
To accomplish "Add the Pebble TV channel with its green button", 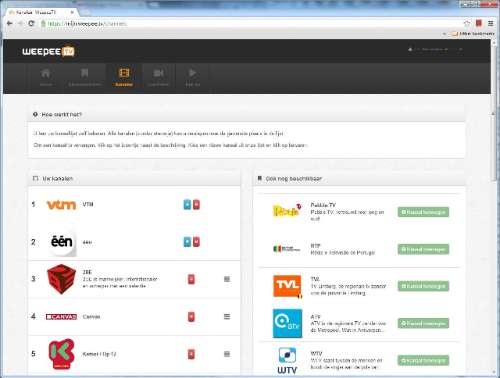I will pyautogui.click(x=423, y=212).
